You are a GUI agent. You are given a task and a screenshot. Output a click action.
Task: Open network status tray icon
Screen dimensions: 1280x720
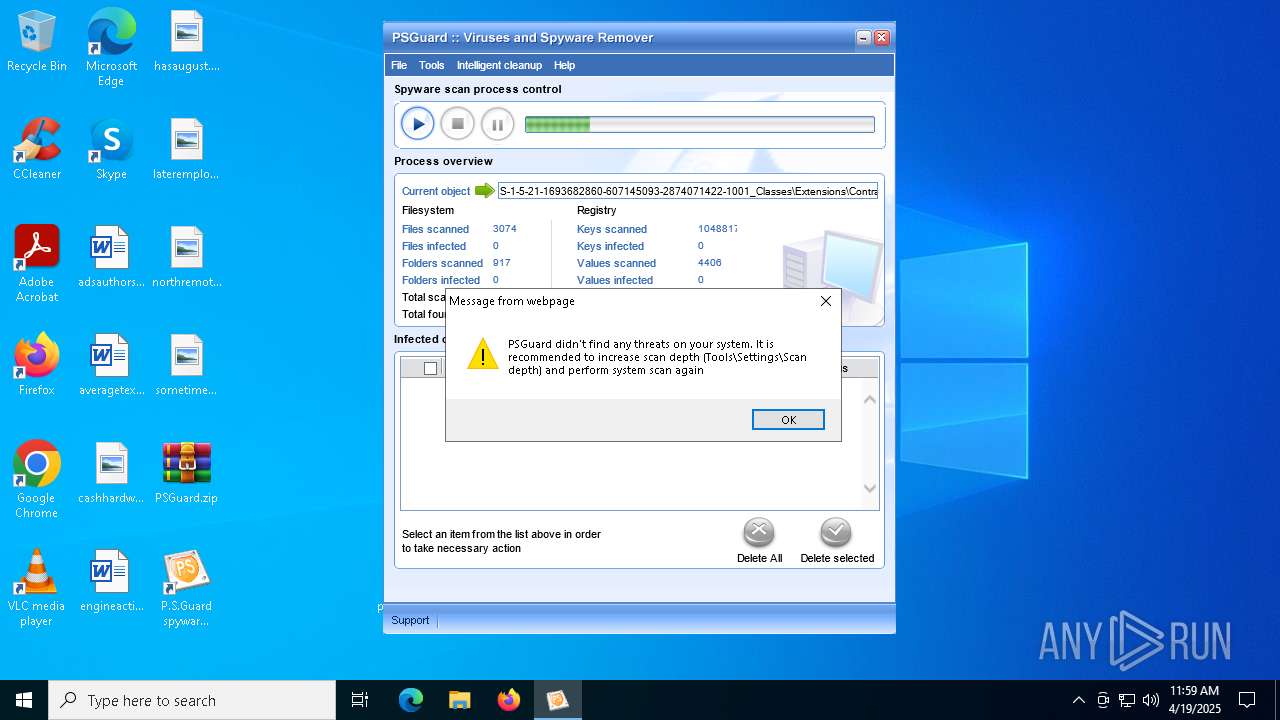(1127, 700)
